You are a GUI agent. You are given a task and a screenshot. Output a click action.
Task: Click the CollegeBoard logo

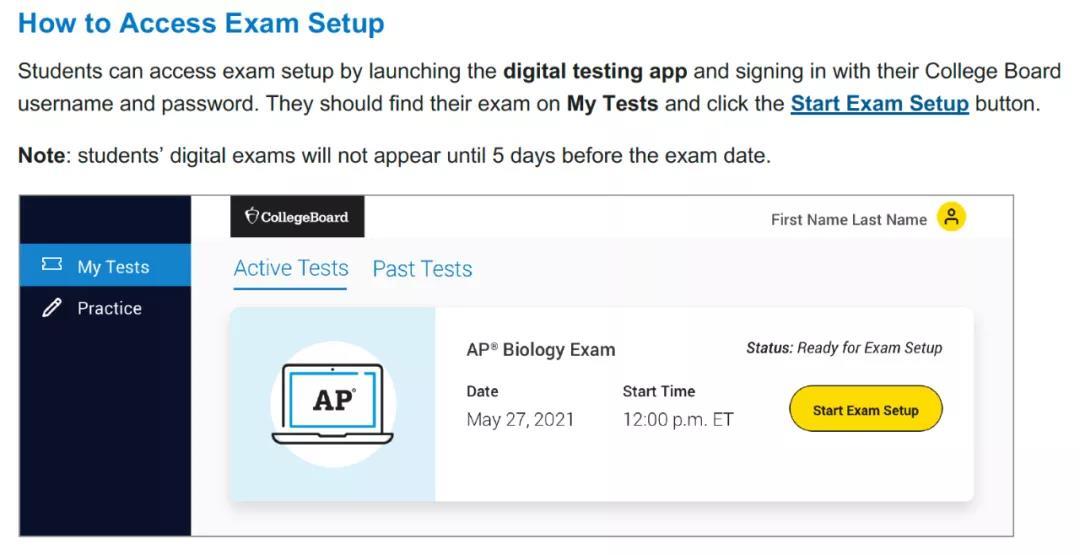(x=297, y=217)
